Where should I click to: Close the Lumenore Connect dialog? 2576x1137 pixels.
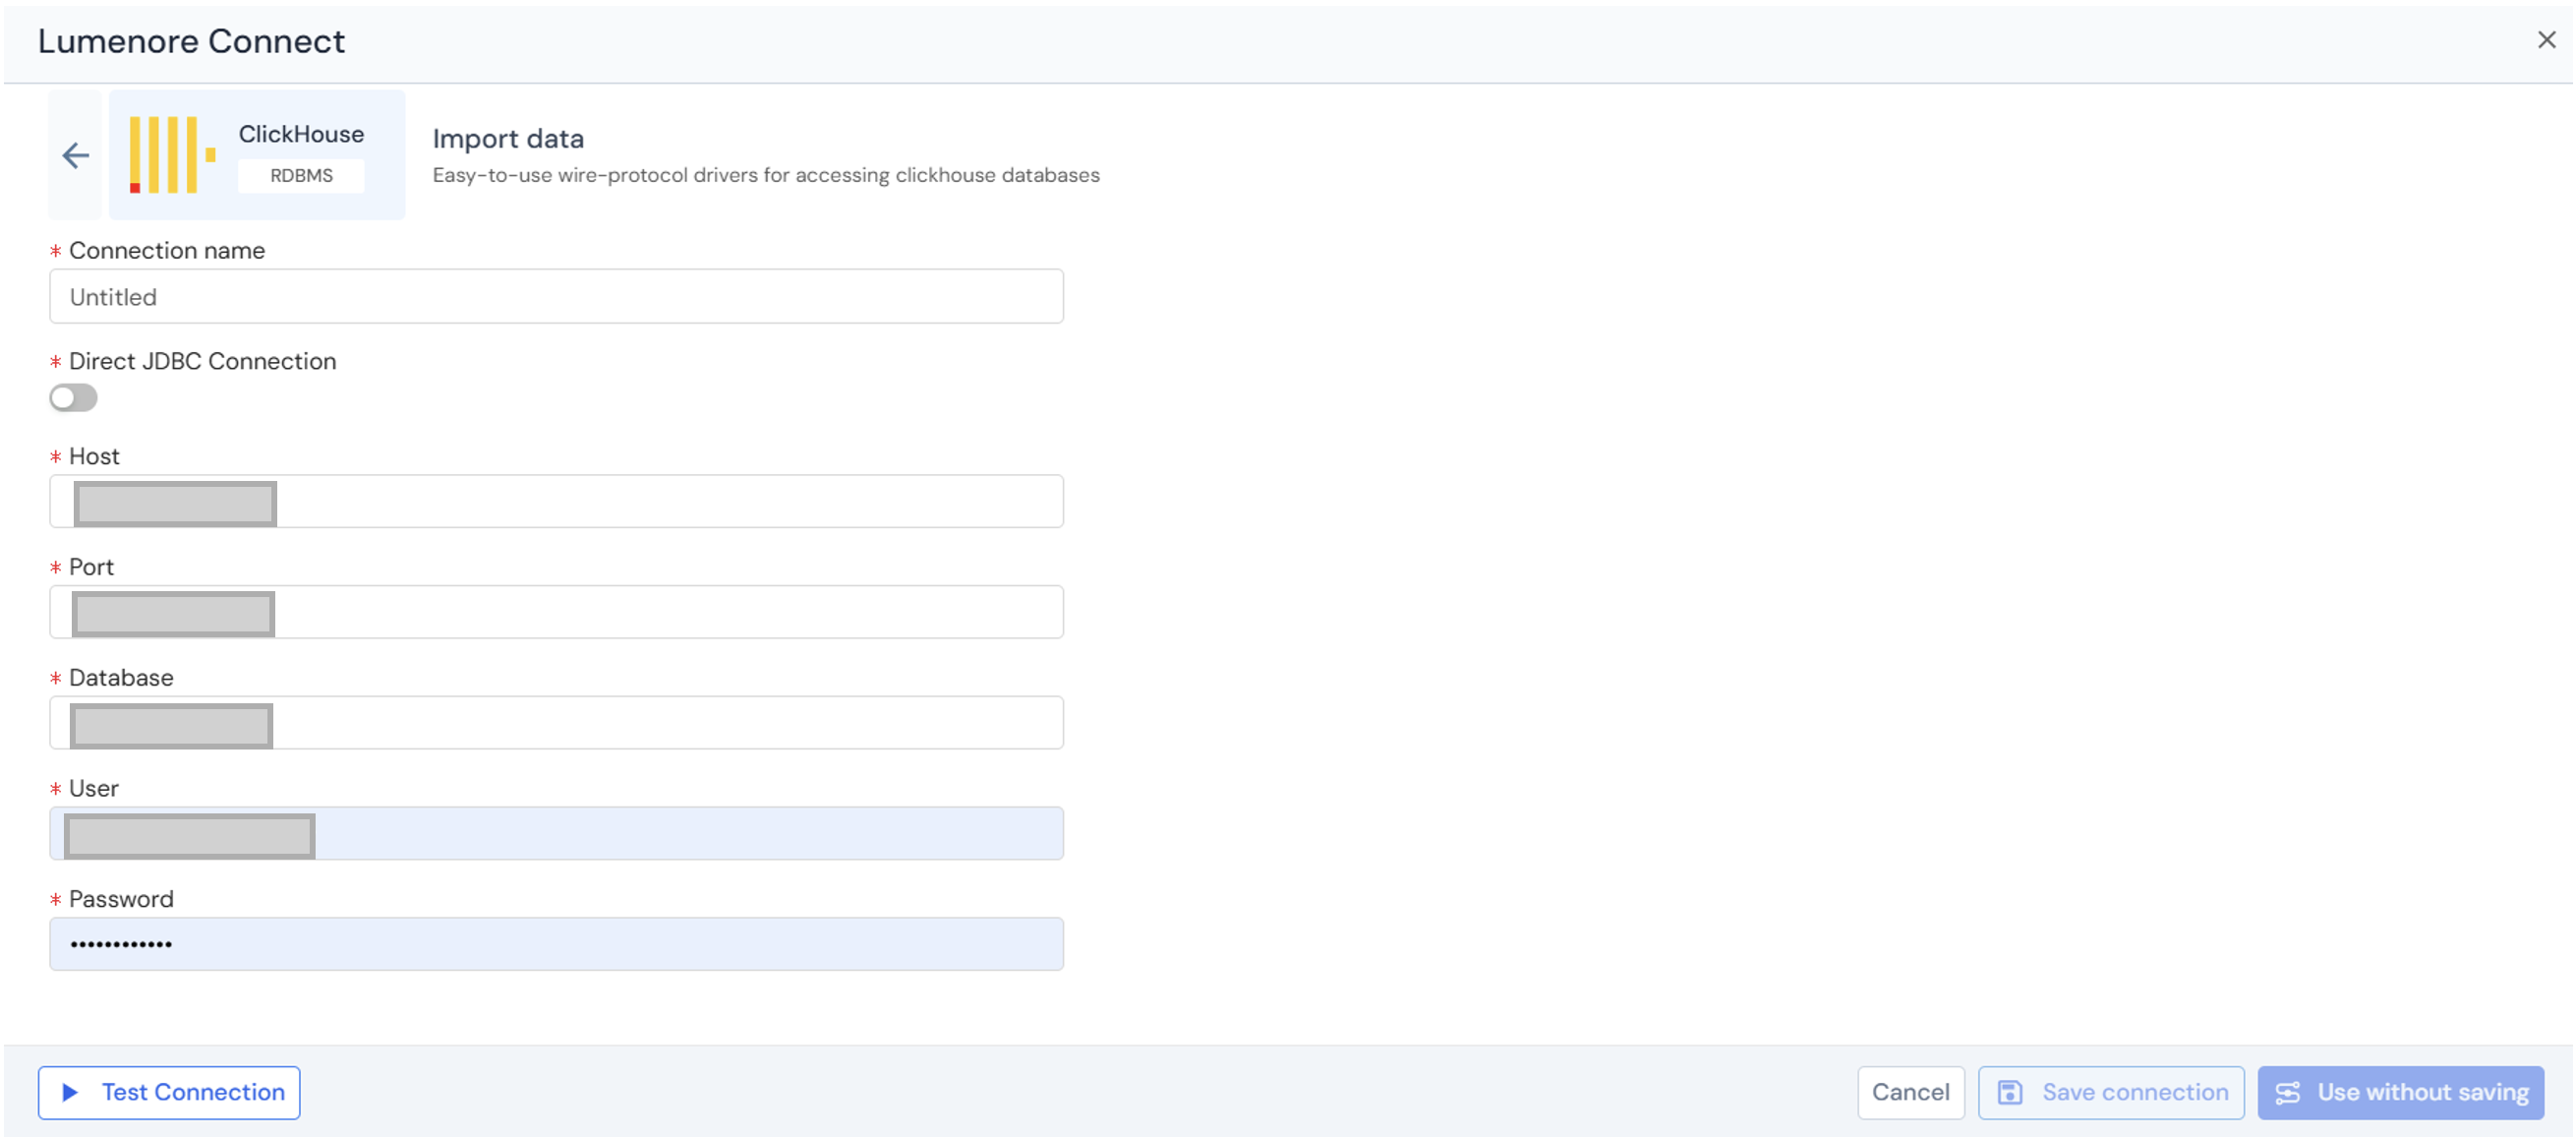(2546, 40)
